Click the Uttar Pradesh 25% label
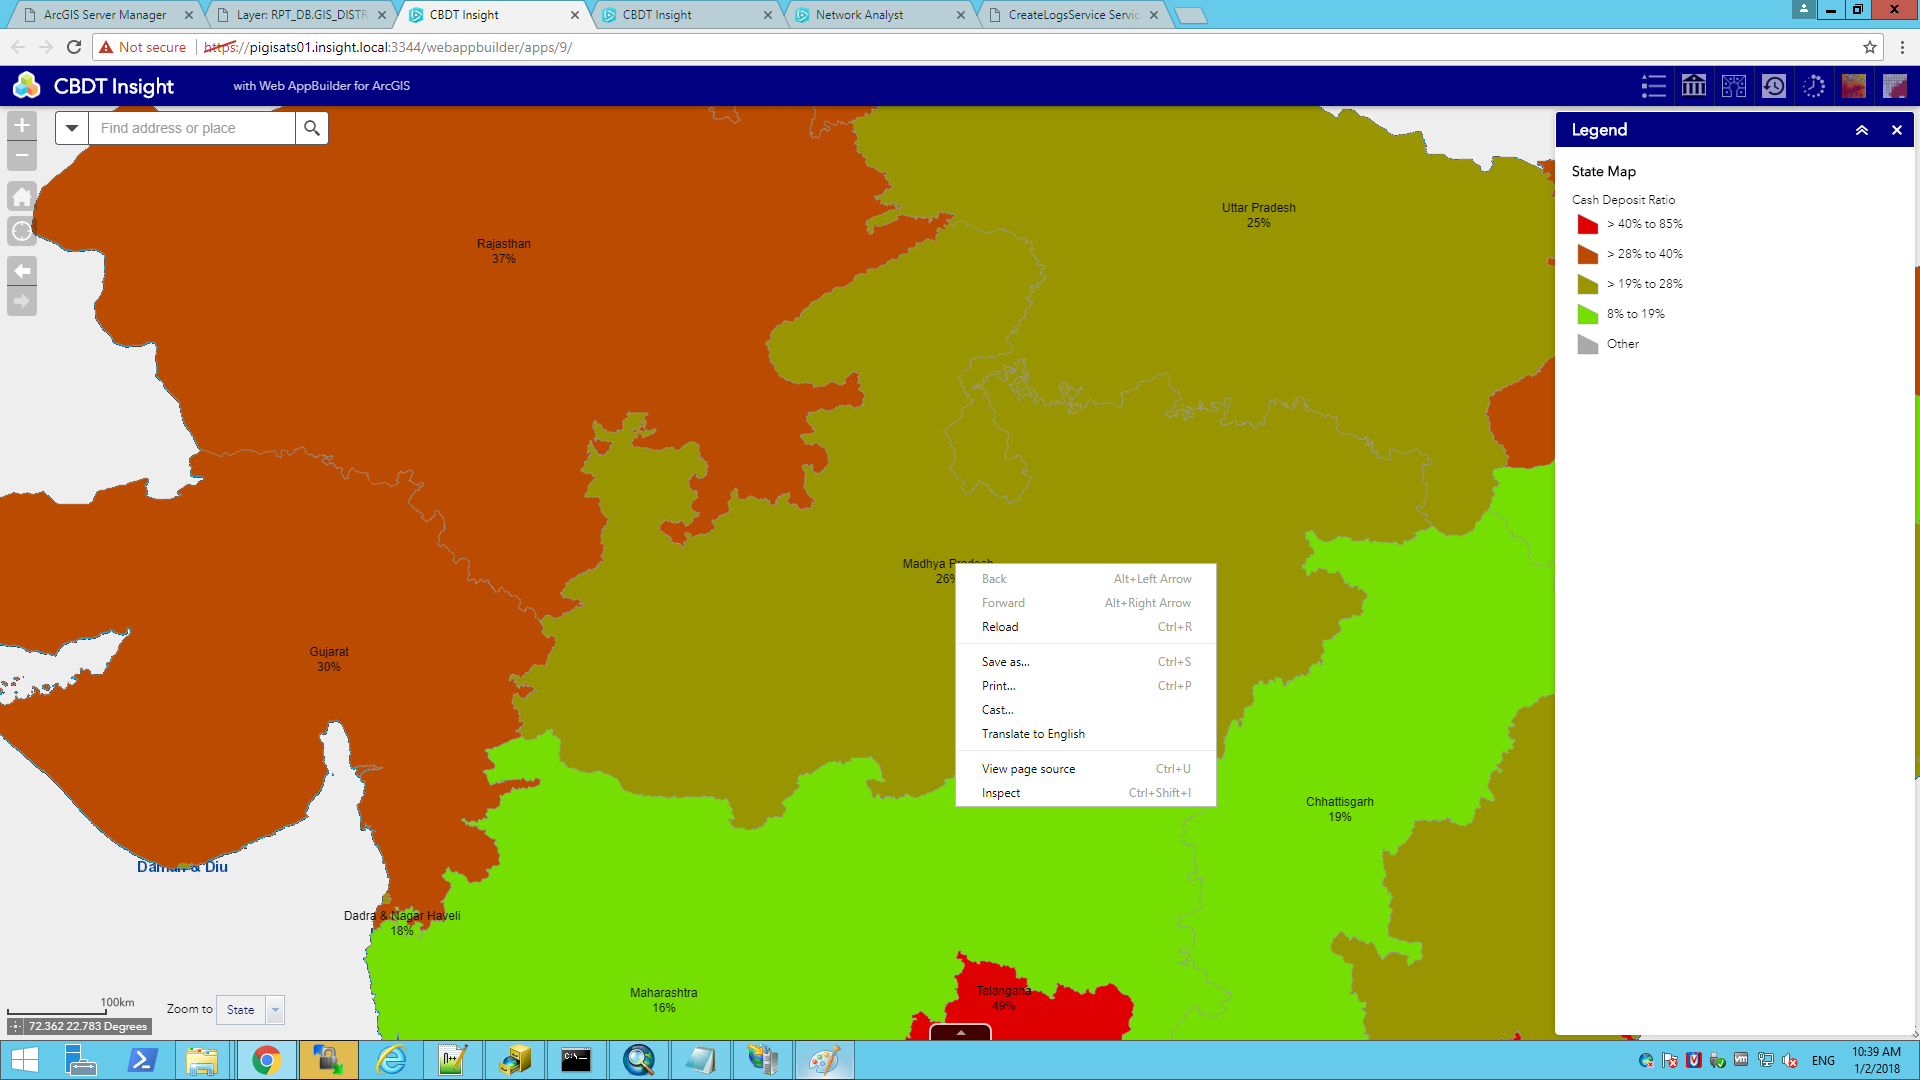The image size is (1920, 1080). (1259, 215)
